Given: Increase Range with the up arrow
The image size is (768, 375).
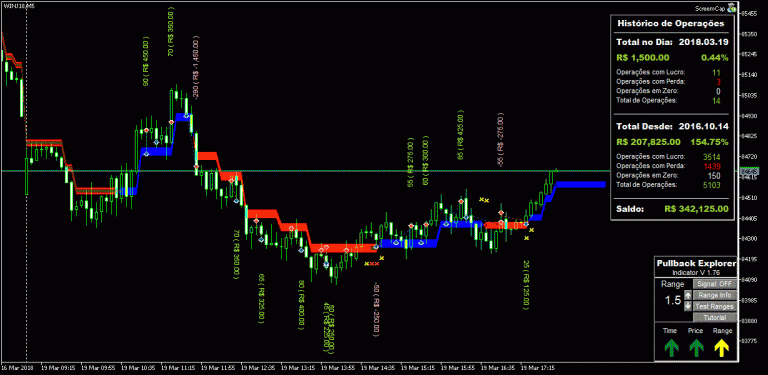Looking at the screenshot, I should 688,295.
